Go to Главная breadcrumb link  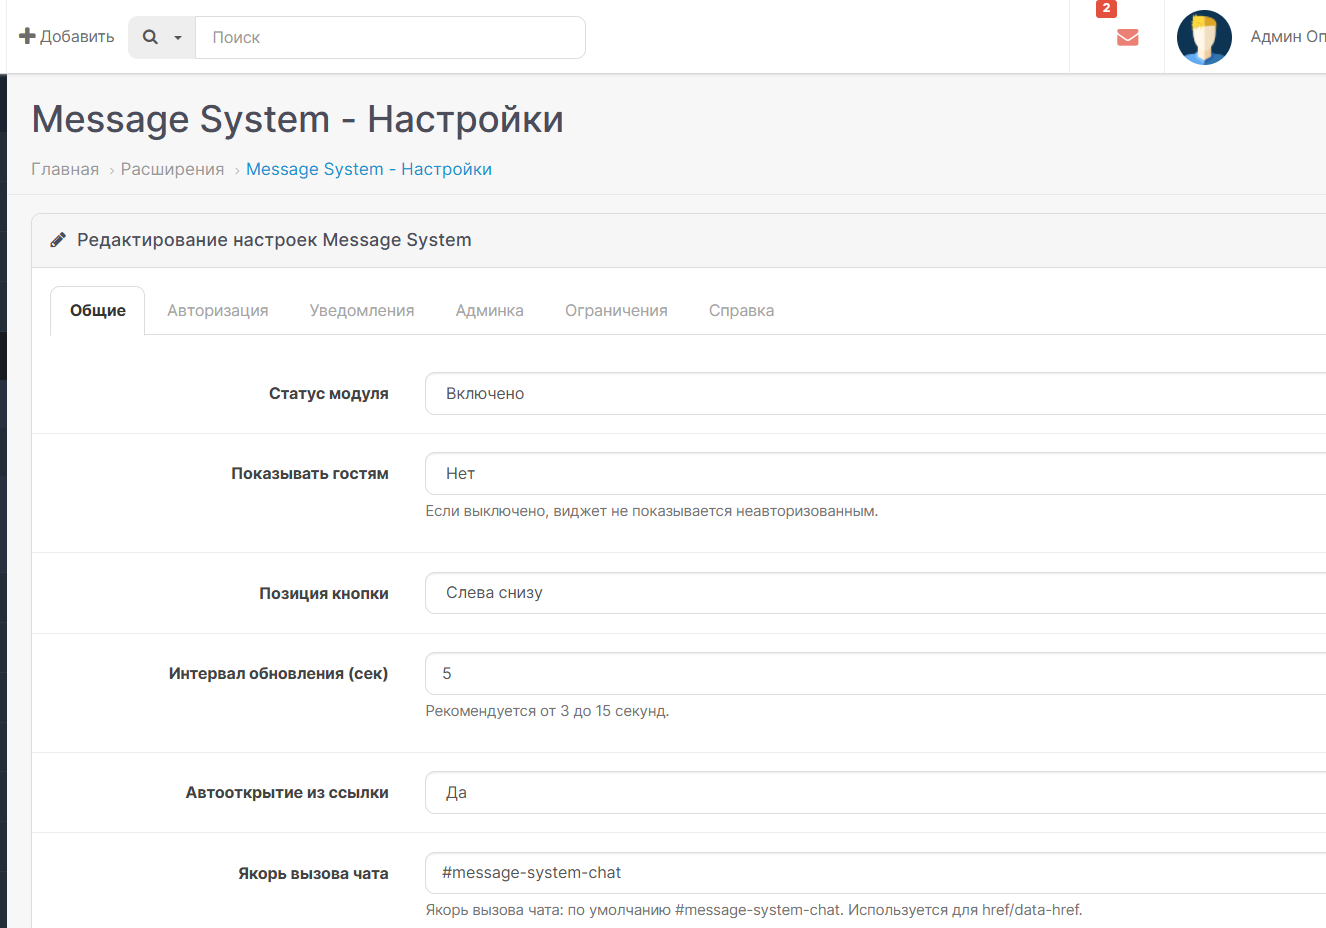pos(65,169)
